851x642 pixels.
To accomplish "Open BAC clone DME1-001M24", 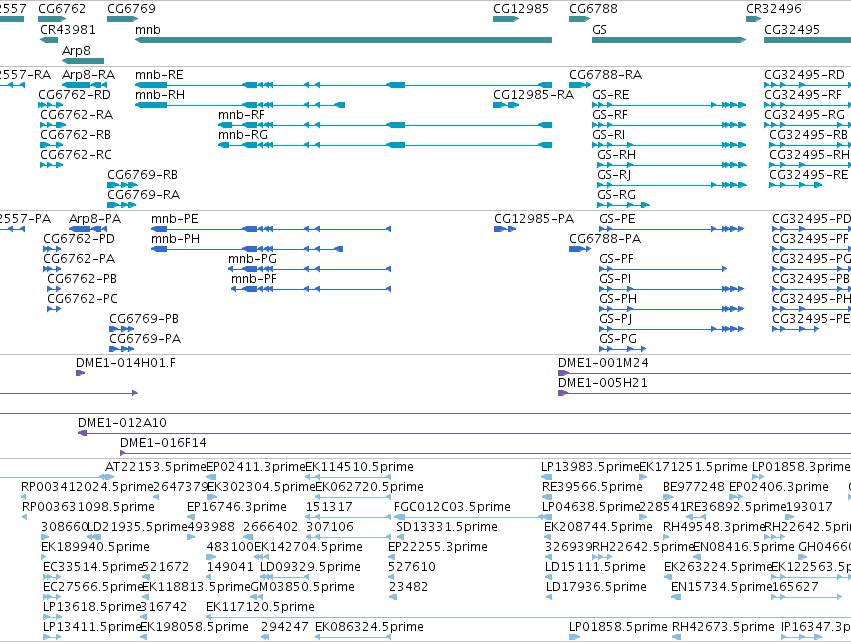I will (604, 363).
